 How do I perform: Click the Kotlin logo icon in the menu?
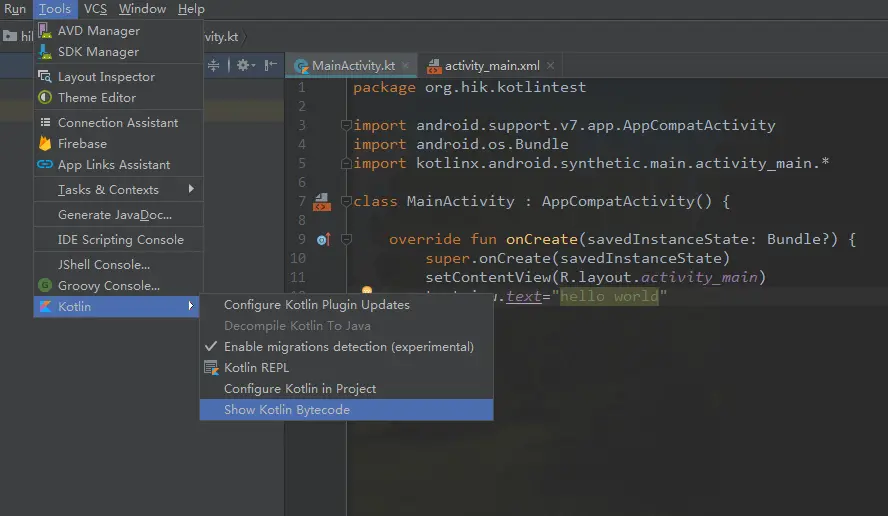click(x=45, y=306)
